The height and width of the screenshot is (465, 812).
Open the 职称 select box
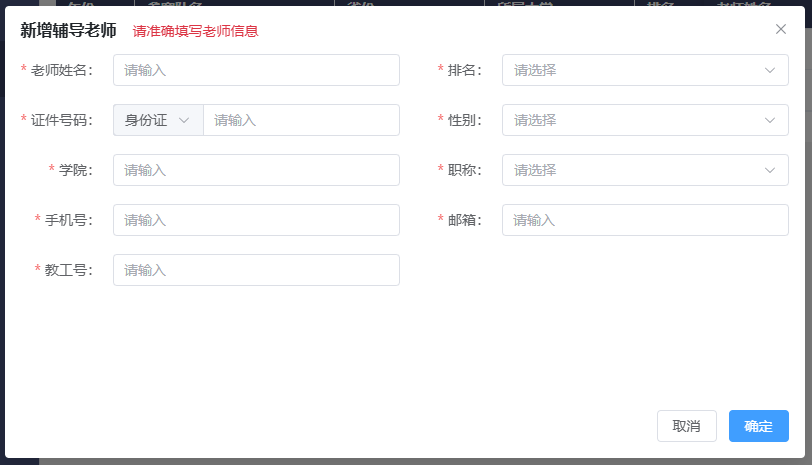point(630,170)
